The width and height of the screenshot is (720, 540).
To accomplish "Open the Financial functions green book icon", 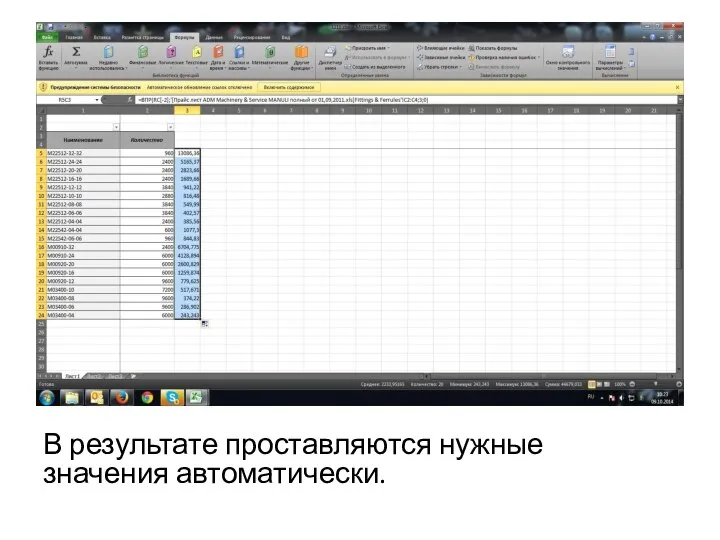I will tap(143, 51).
